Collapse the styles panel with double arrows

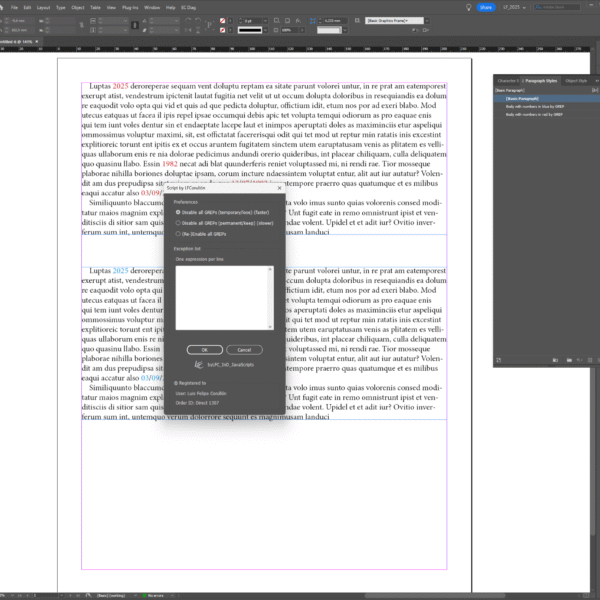(596, 81)
